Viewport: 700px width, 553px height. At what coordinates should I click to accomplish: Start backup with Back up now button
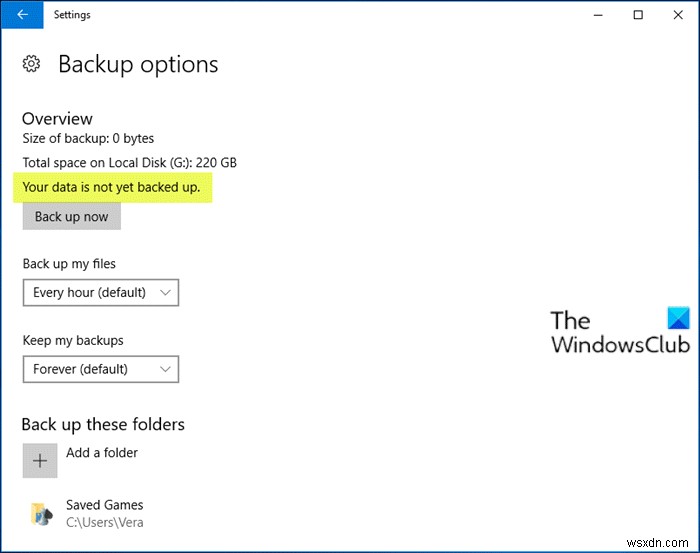(x=71, y=216)
